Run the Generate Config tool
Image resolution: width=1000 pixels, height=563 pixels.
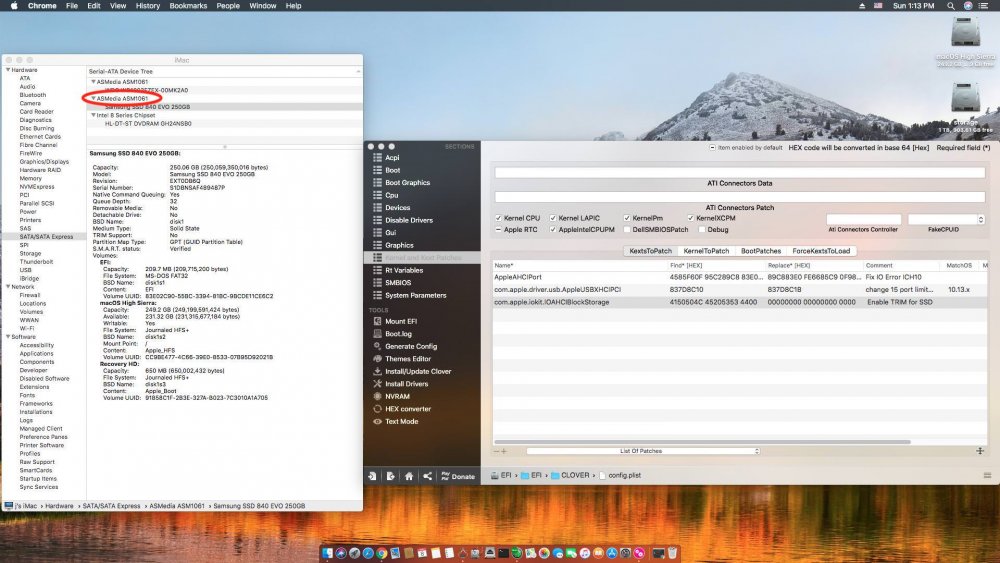[411, 346]
